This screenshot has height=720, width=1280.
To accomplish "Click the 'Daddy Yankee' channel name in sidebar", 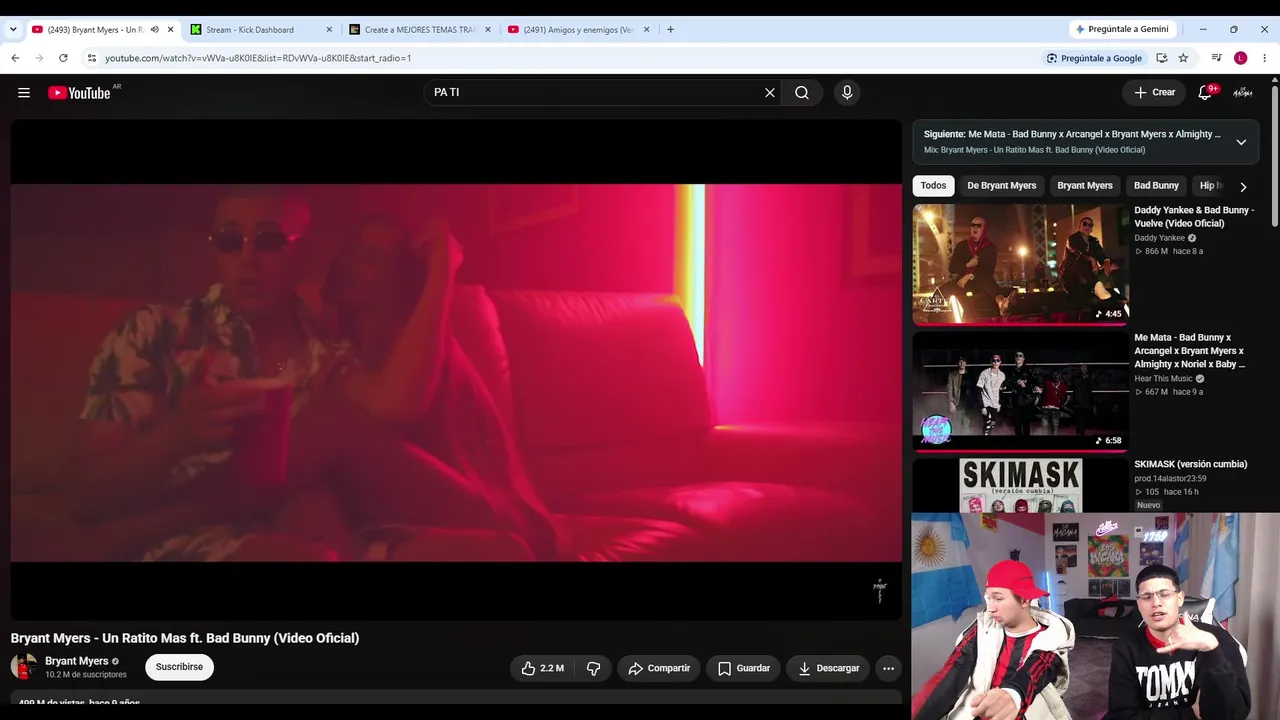I will tap(1159, 238).
